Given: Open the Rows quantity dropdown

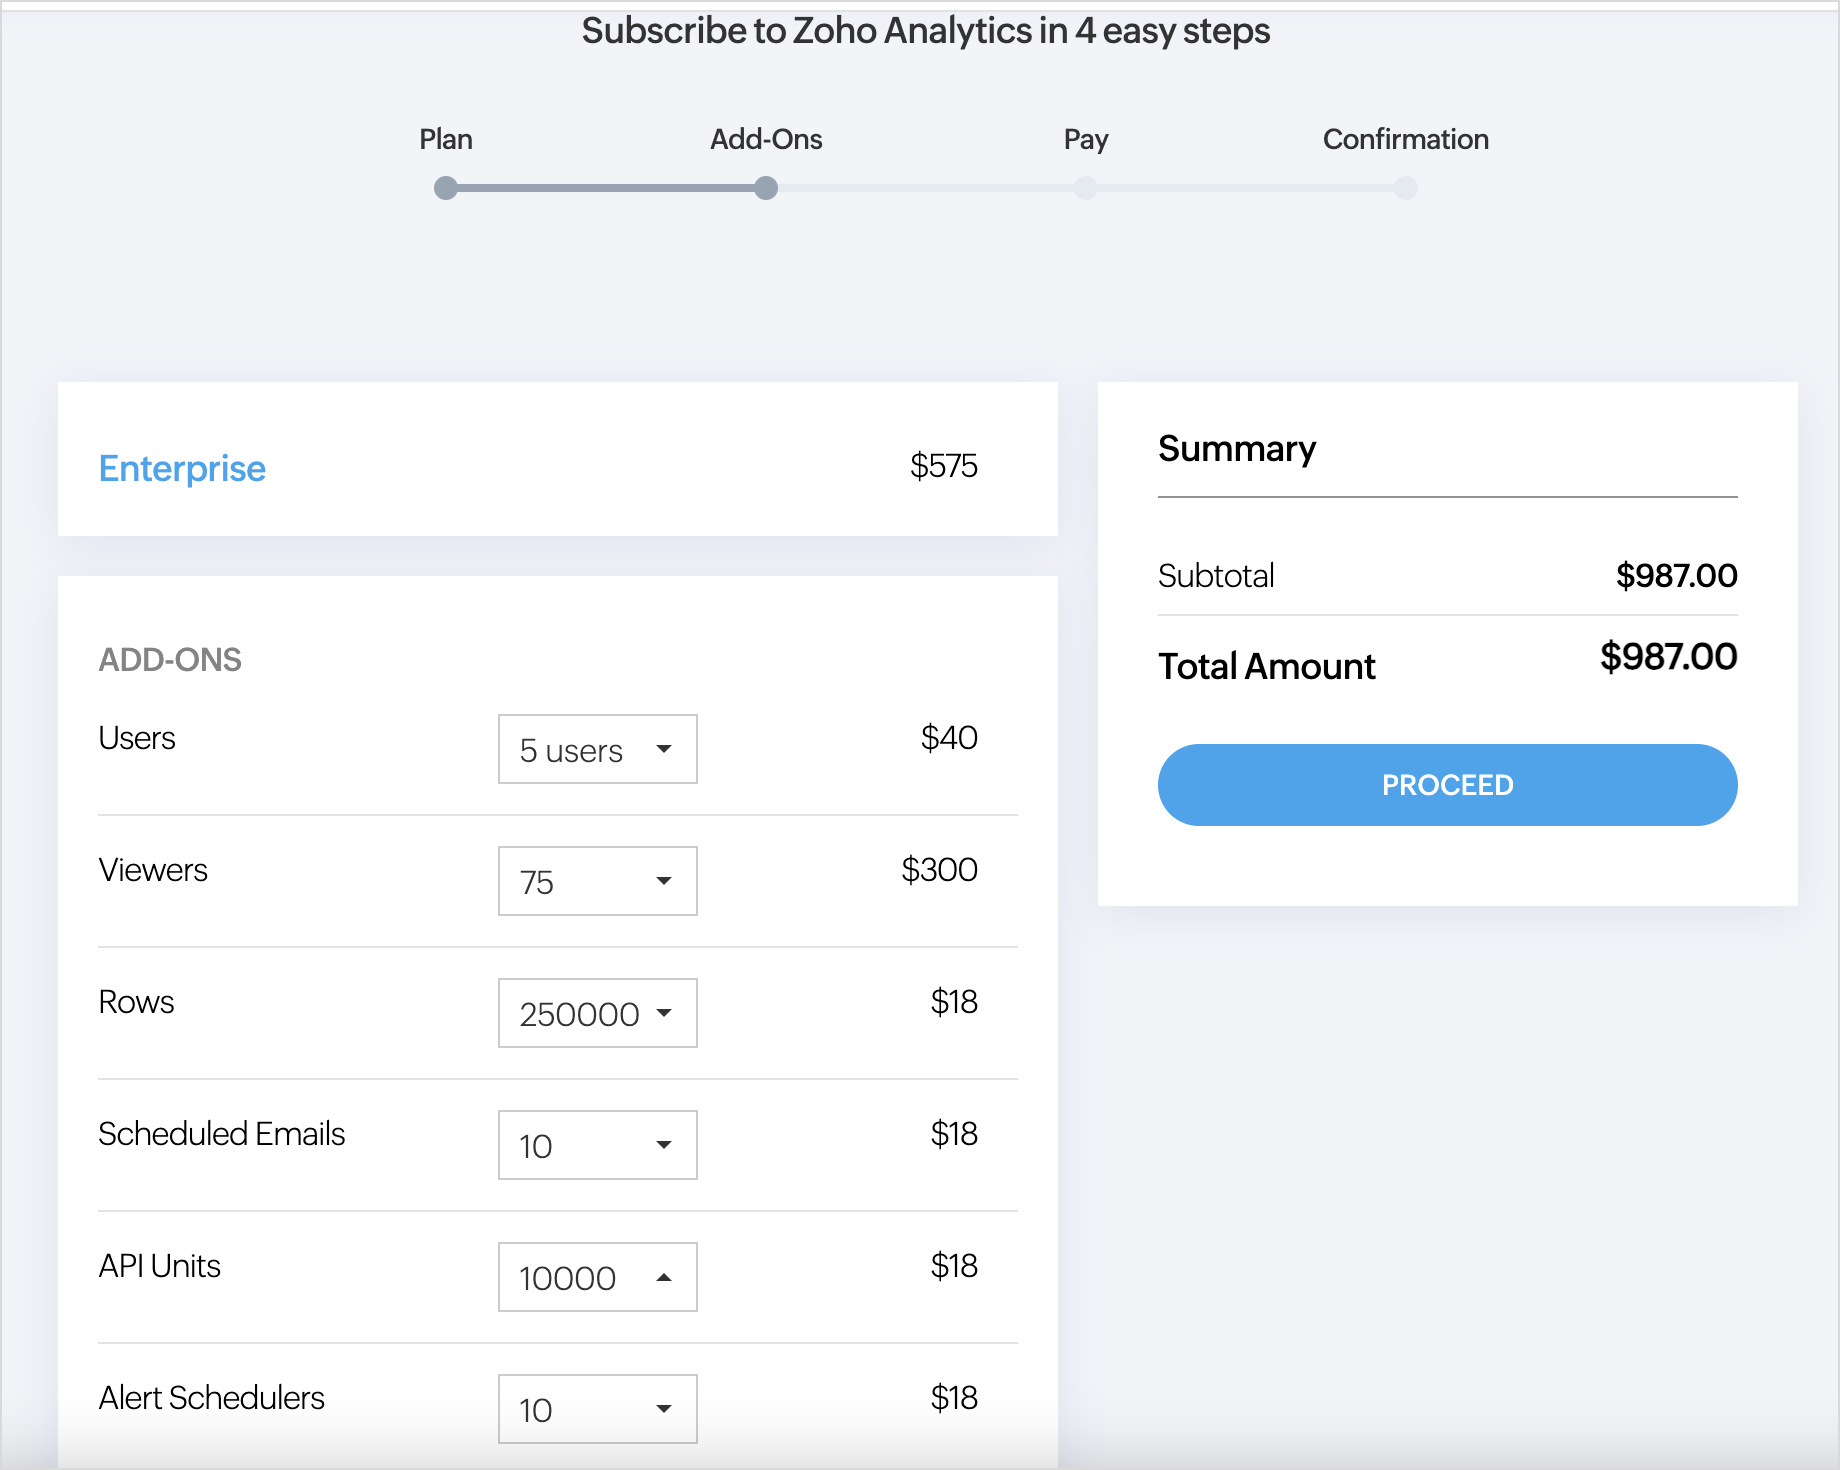Looking at the screenshot, I should click(x=598, y=1013).
